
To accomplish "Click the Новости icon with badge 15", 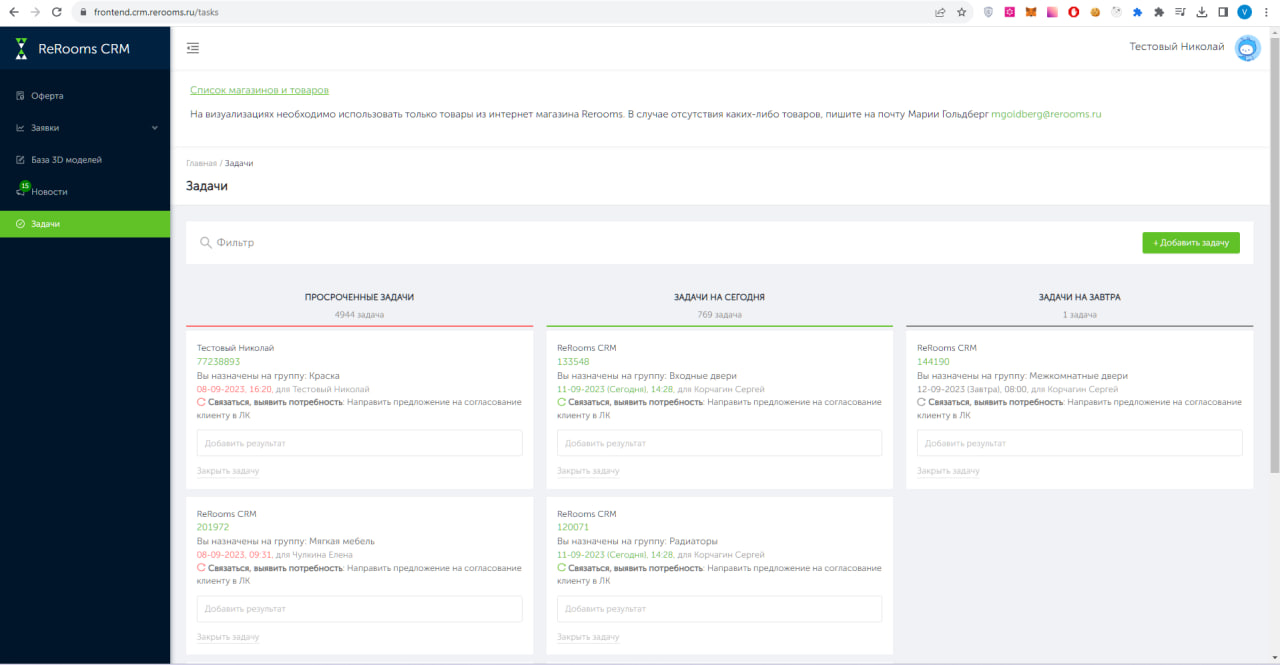I will (22, 189).
